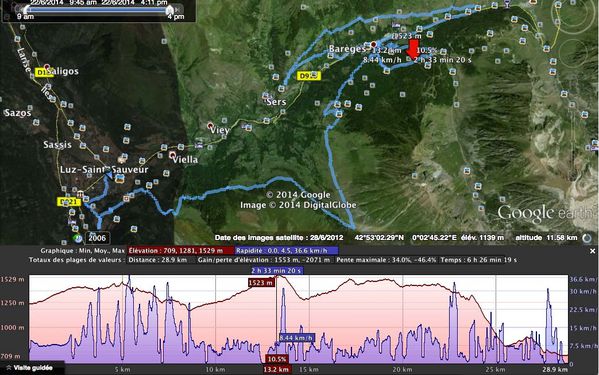Click the Barèges town placemark
This screenshot has height=375, width=599.
(x=374, y=45)
